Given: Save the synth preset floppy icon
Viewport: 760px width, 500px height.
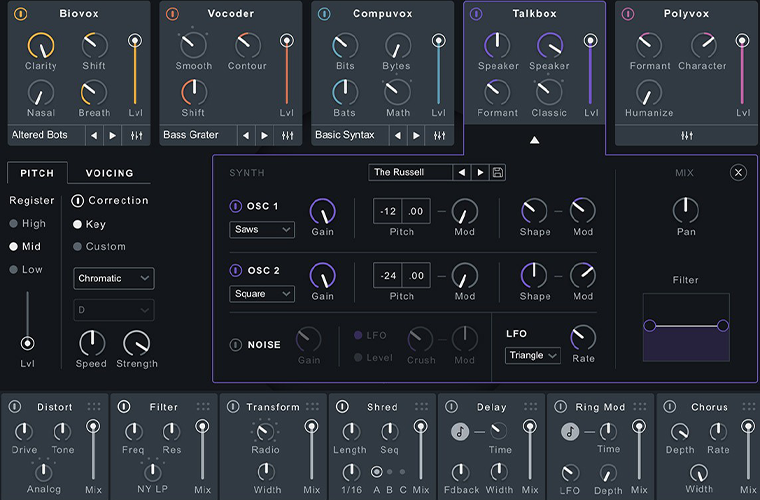Looking at the screenshot, I should [497, 172].
